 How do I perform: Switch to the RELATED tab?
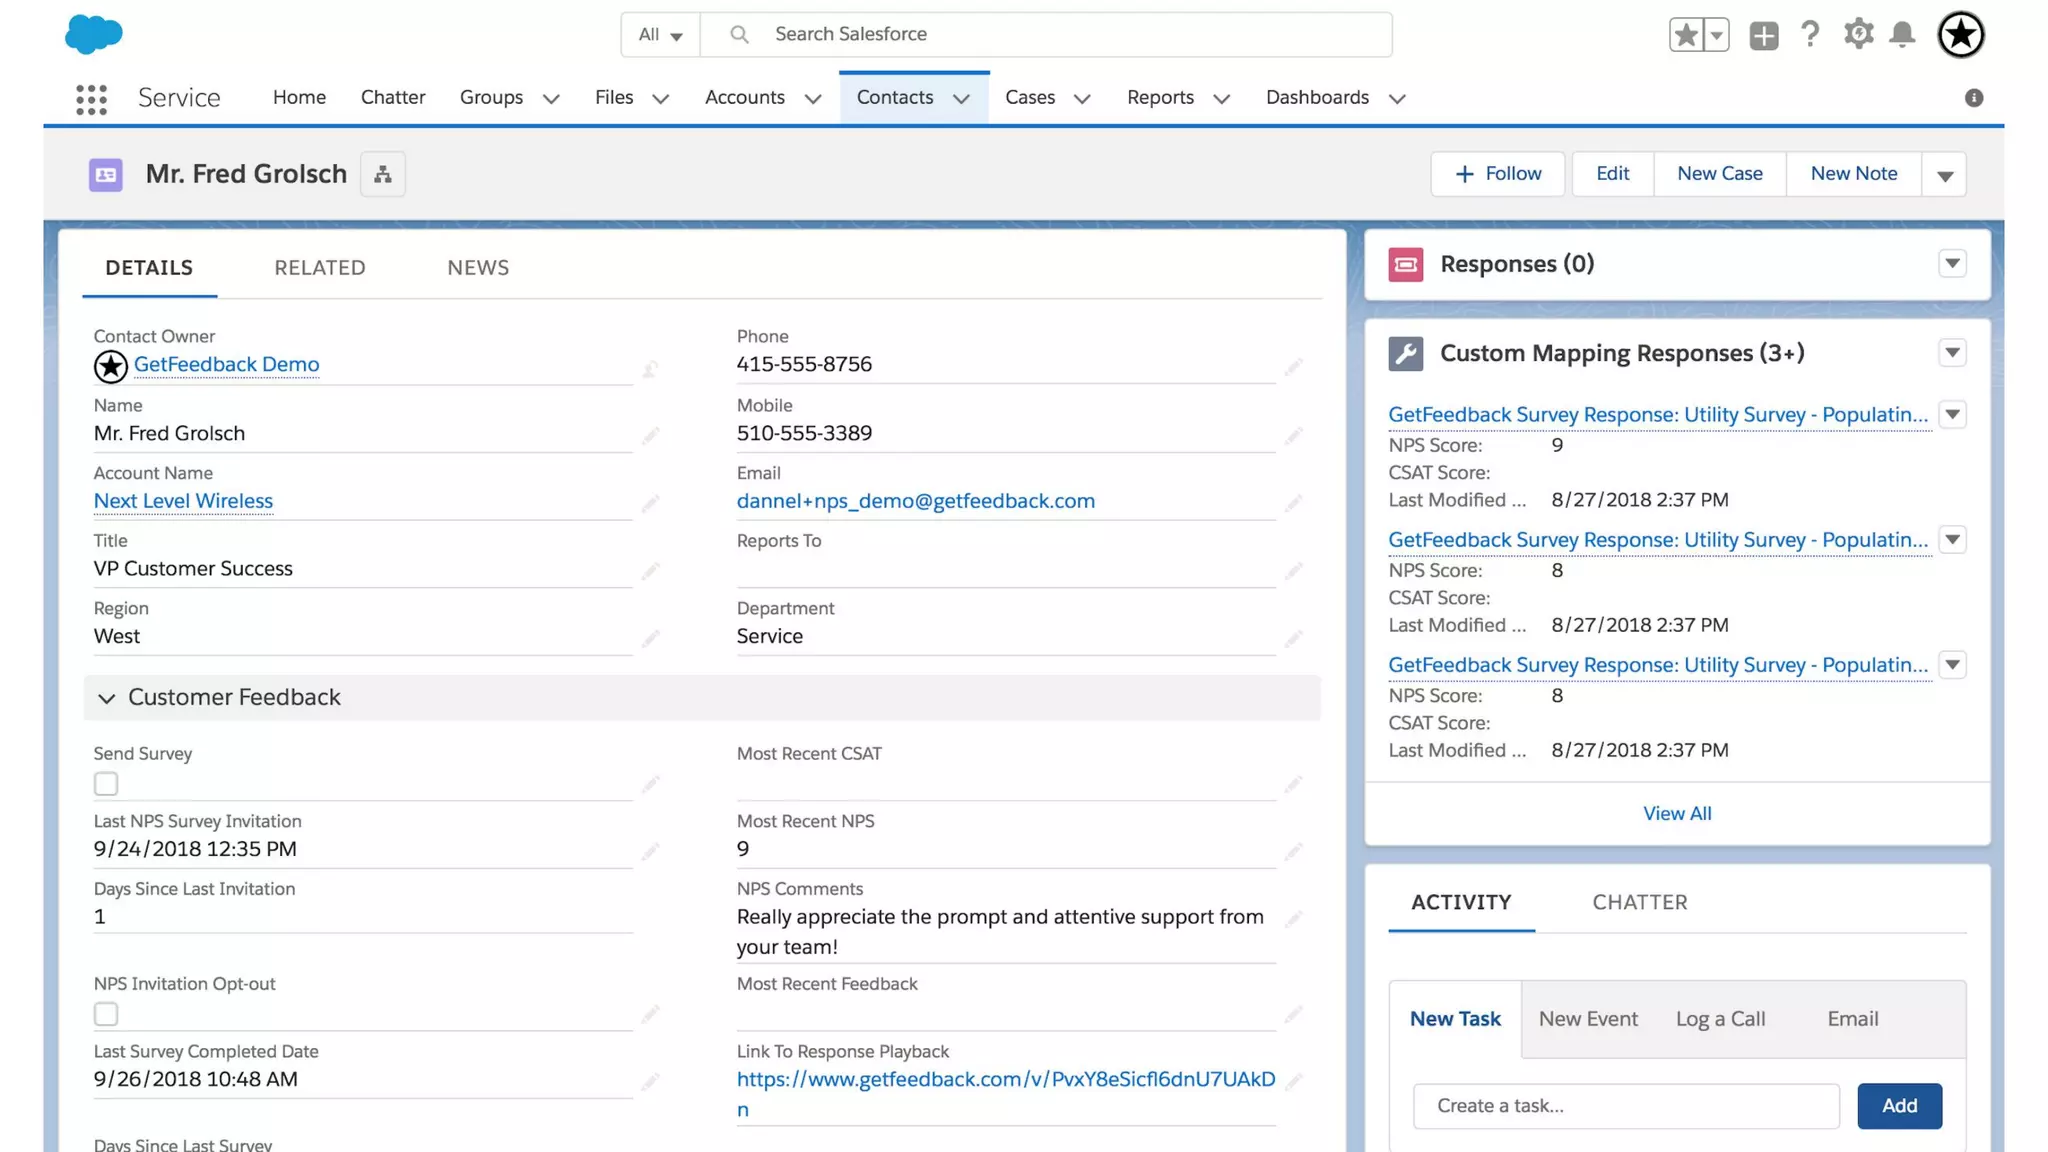click(x=320, y=268)
